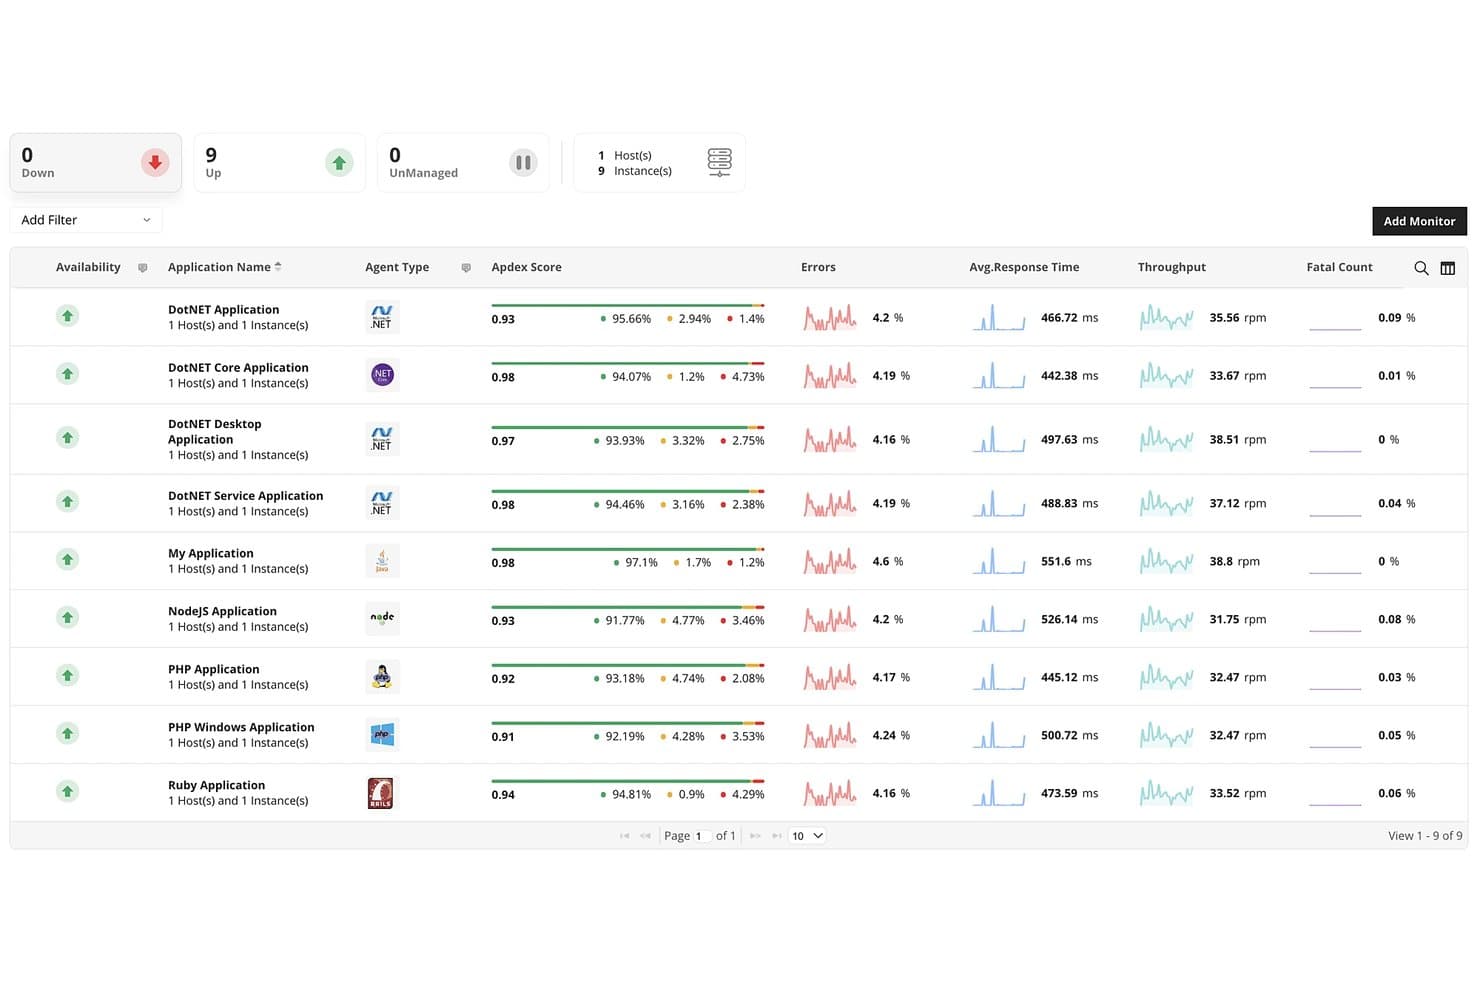Click the Availability column filter icon
1480x987 pixels.
click(x=143, y=268)
